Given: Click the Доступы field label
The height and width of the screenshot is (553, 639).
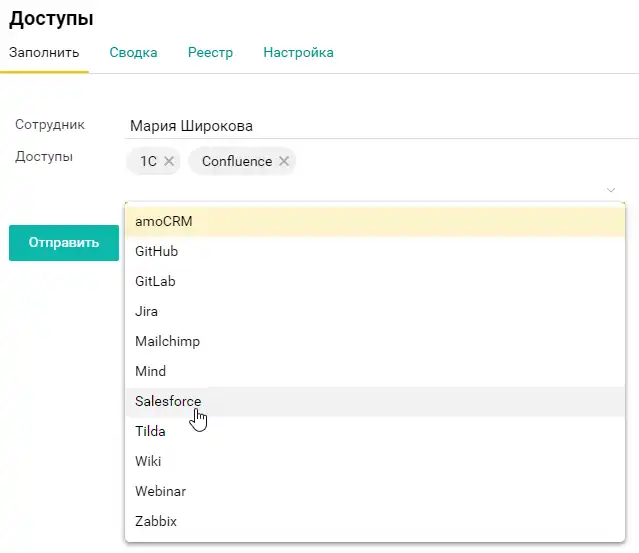Looking at the screenshot, I should pos(44,157).
